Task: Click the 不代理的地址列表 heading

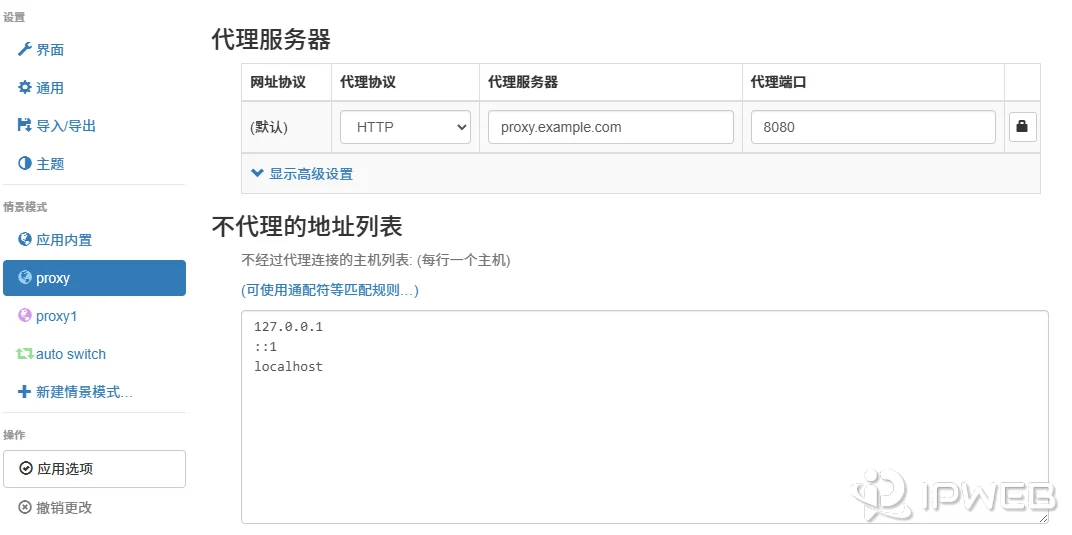Action: [307, 226]
